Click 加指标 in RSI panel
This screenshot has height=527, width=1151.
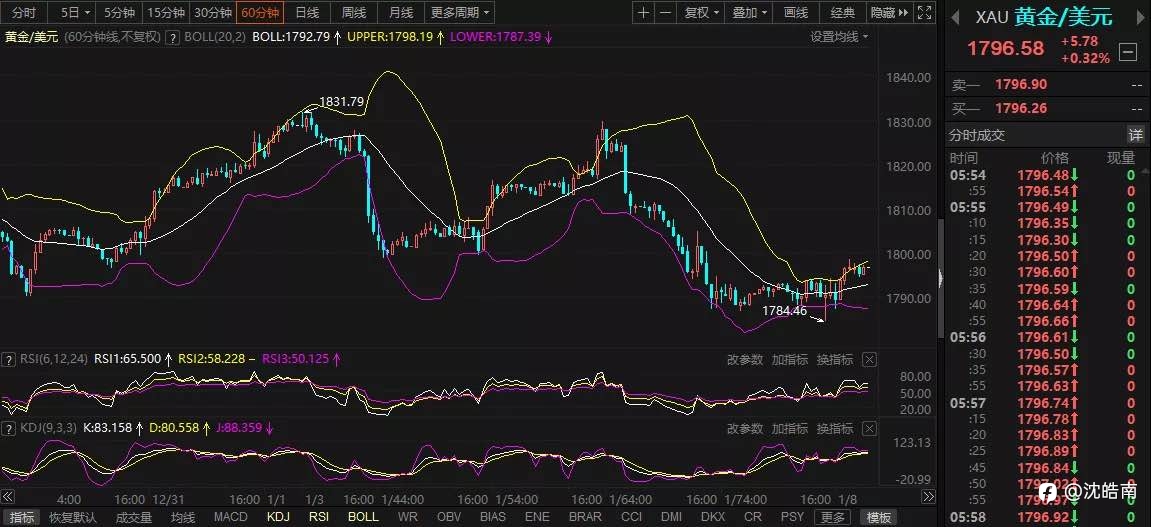pos(790,360)
